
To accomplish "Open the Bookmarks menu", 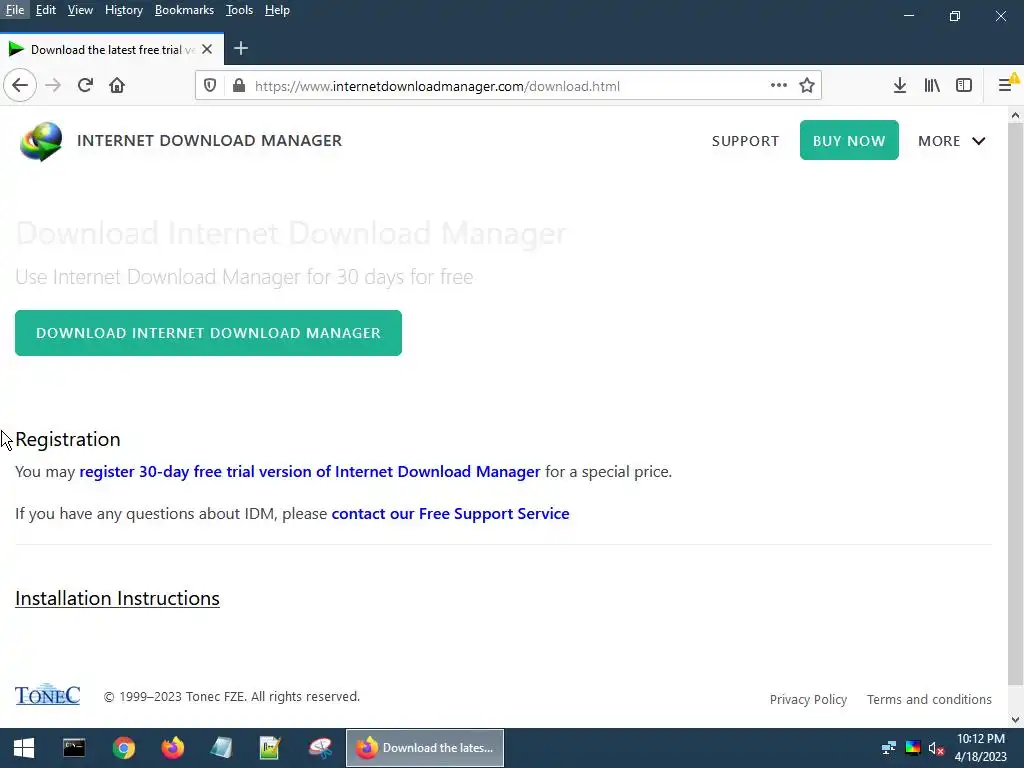I will tap(184, 10).
